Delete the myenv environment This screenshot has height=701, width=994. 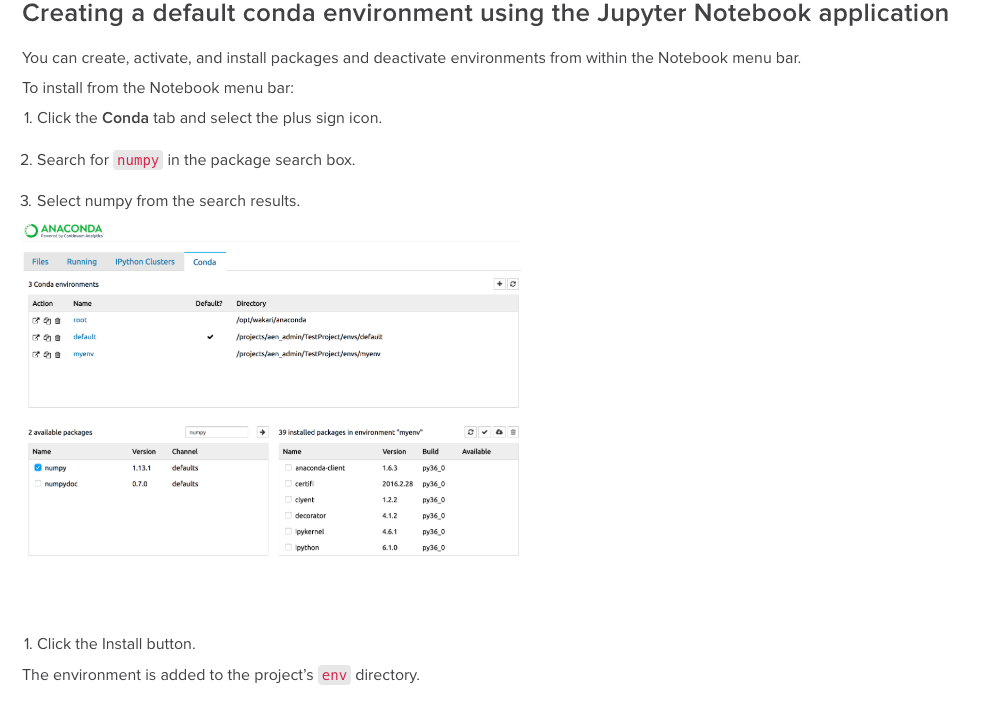click(x=57, y=353)
